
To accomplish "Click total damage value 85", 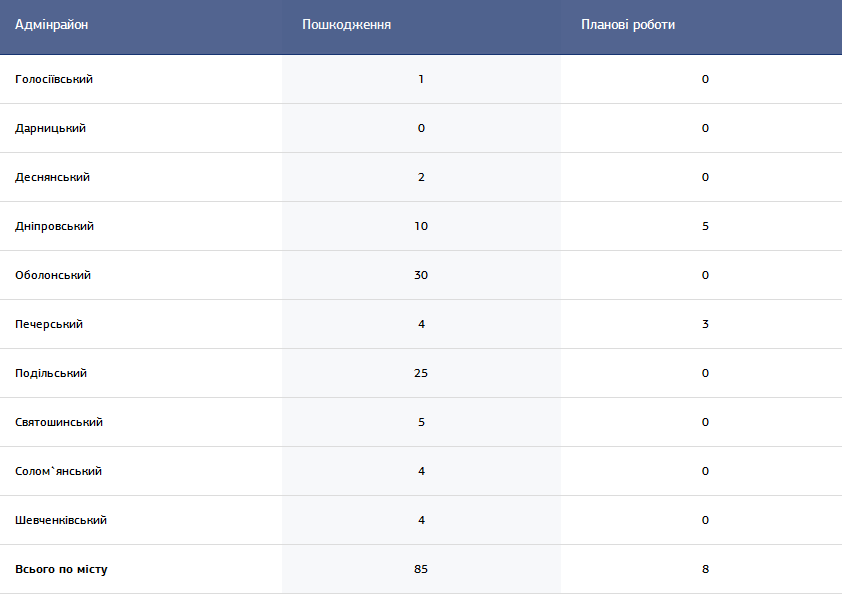I will tap(421, 569).
